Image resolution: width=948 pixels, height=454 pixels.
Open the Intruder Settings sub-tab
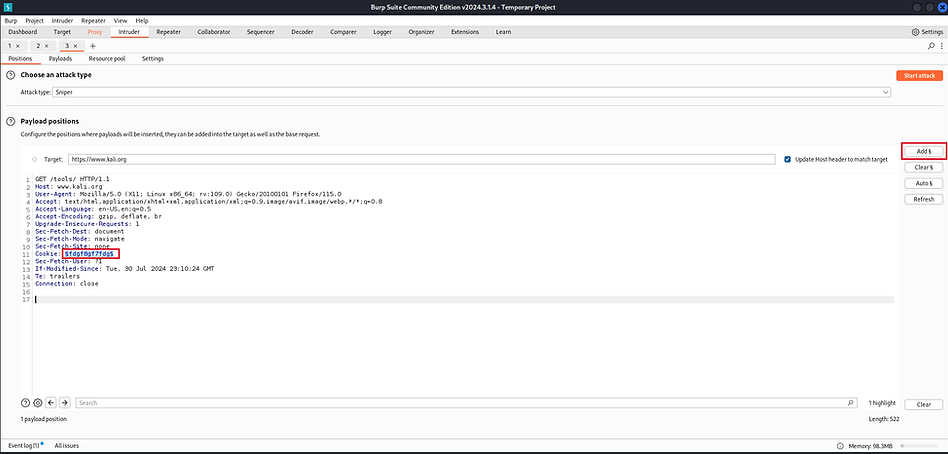point(152,59)
